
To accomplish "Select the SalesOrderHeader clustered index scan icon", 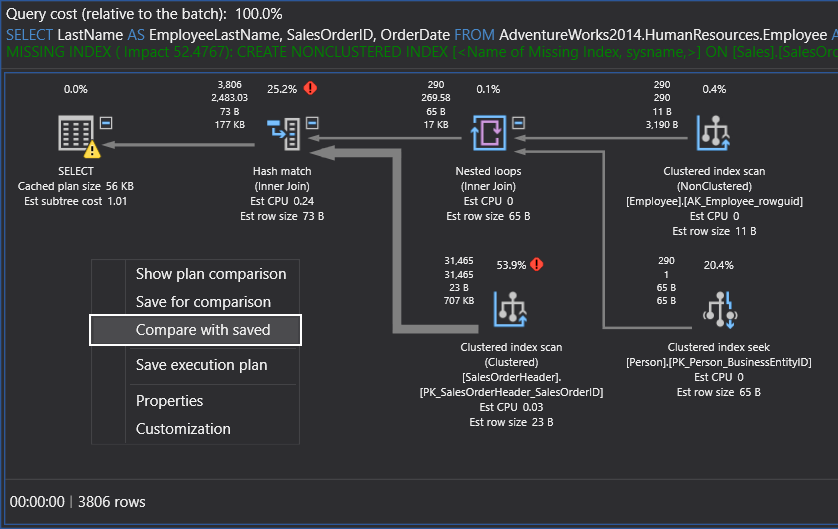I will click(511, 309).
